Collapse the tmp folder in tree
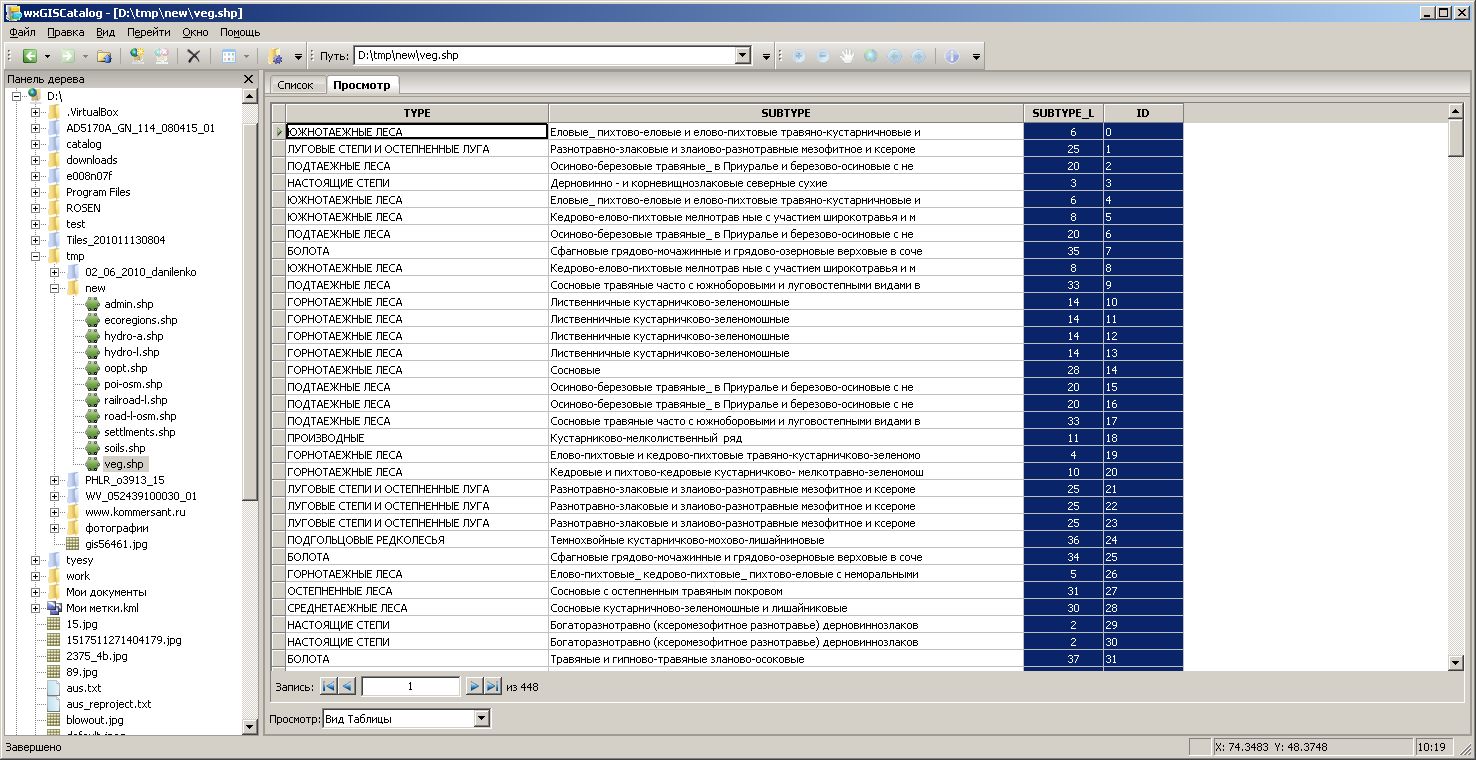This screenshot has height=760, width=1476. 36,256
